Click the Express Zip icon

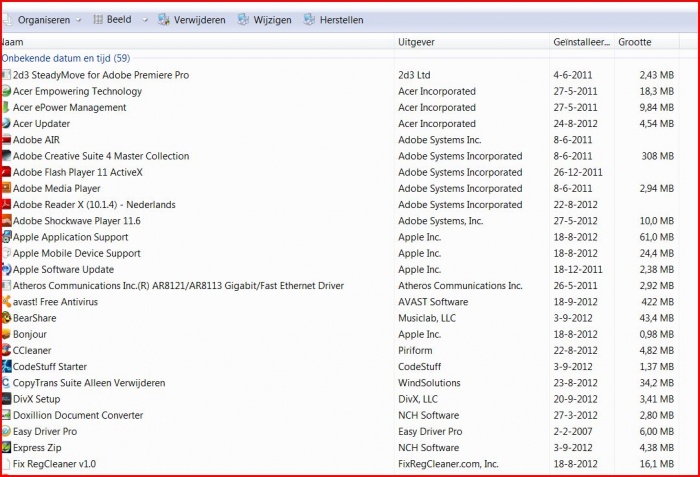(x=6, y=448)
